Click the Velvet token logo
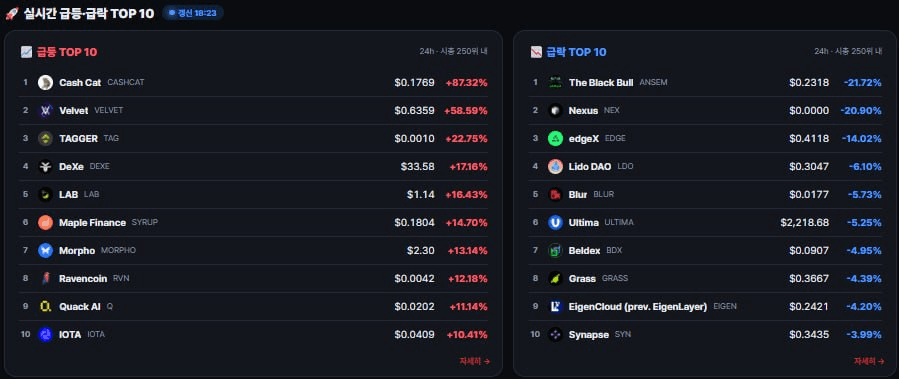Image resolution: width=899 pixels, height=379 pixels. pos(45,111)
